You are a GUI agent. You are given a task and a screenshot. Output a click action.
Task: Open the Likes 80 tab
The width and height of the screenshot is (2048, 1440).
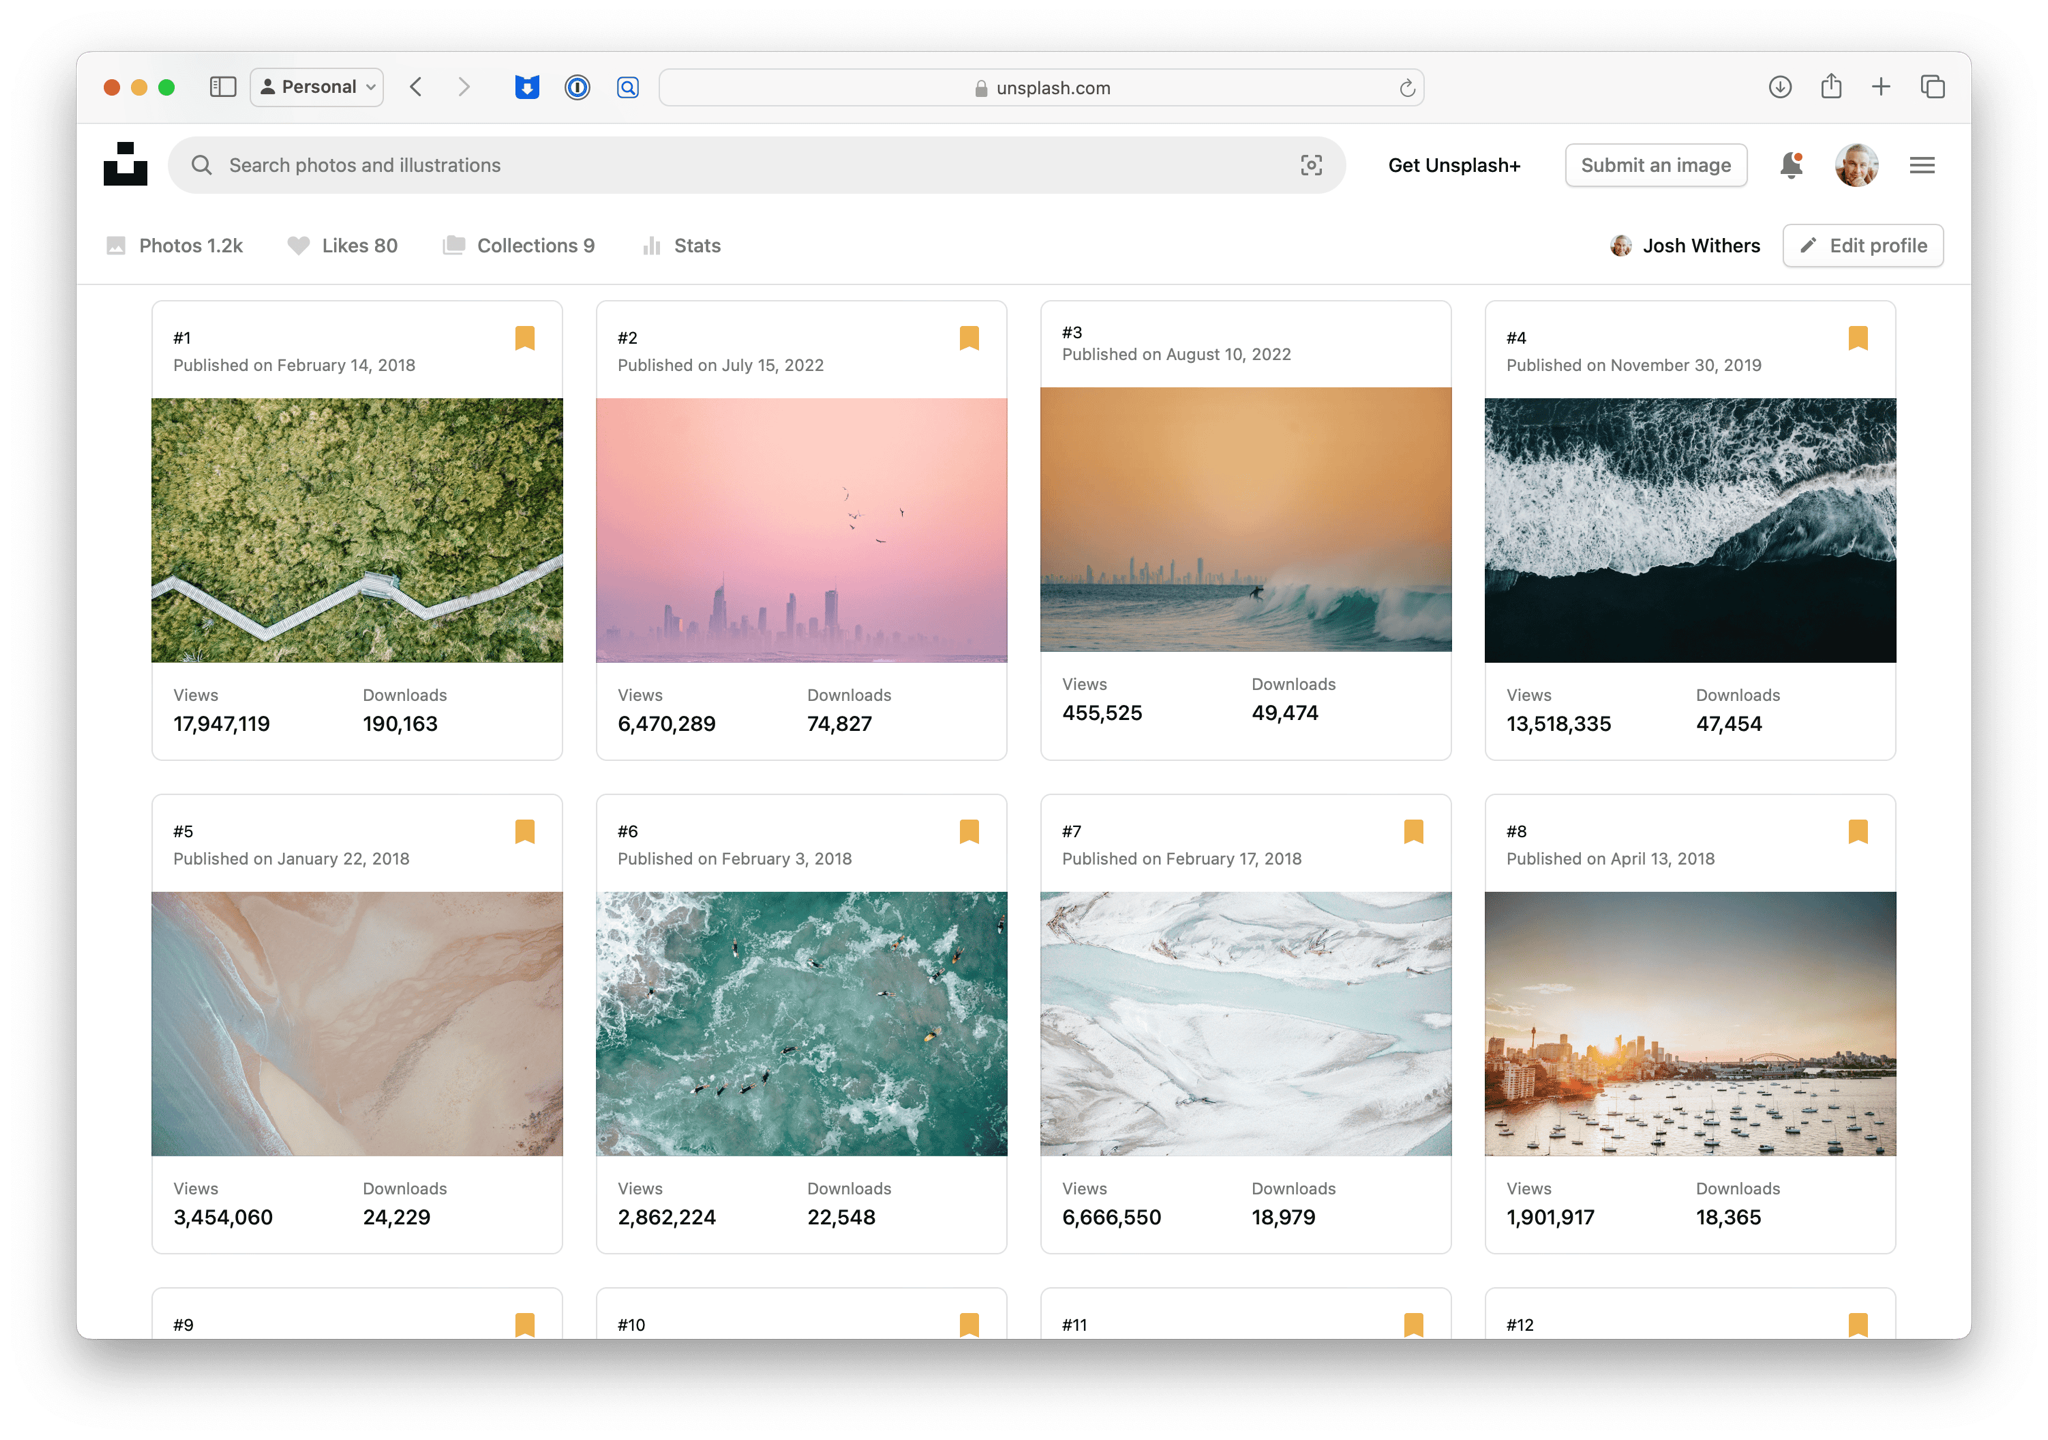(342, 245)
